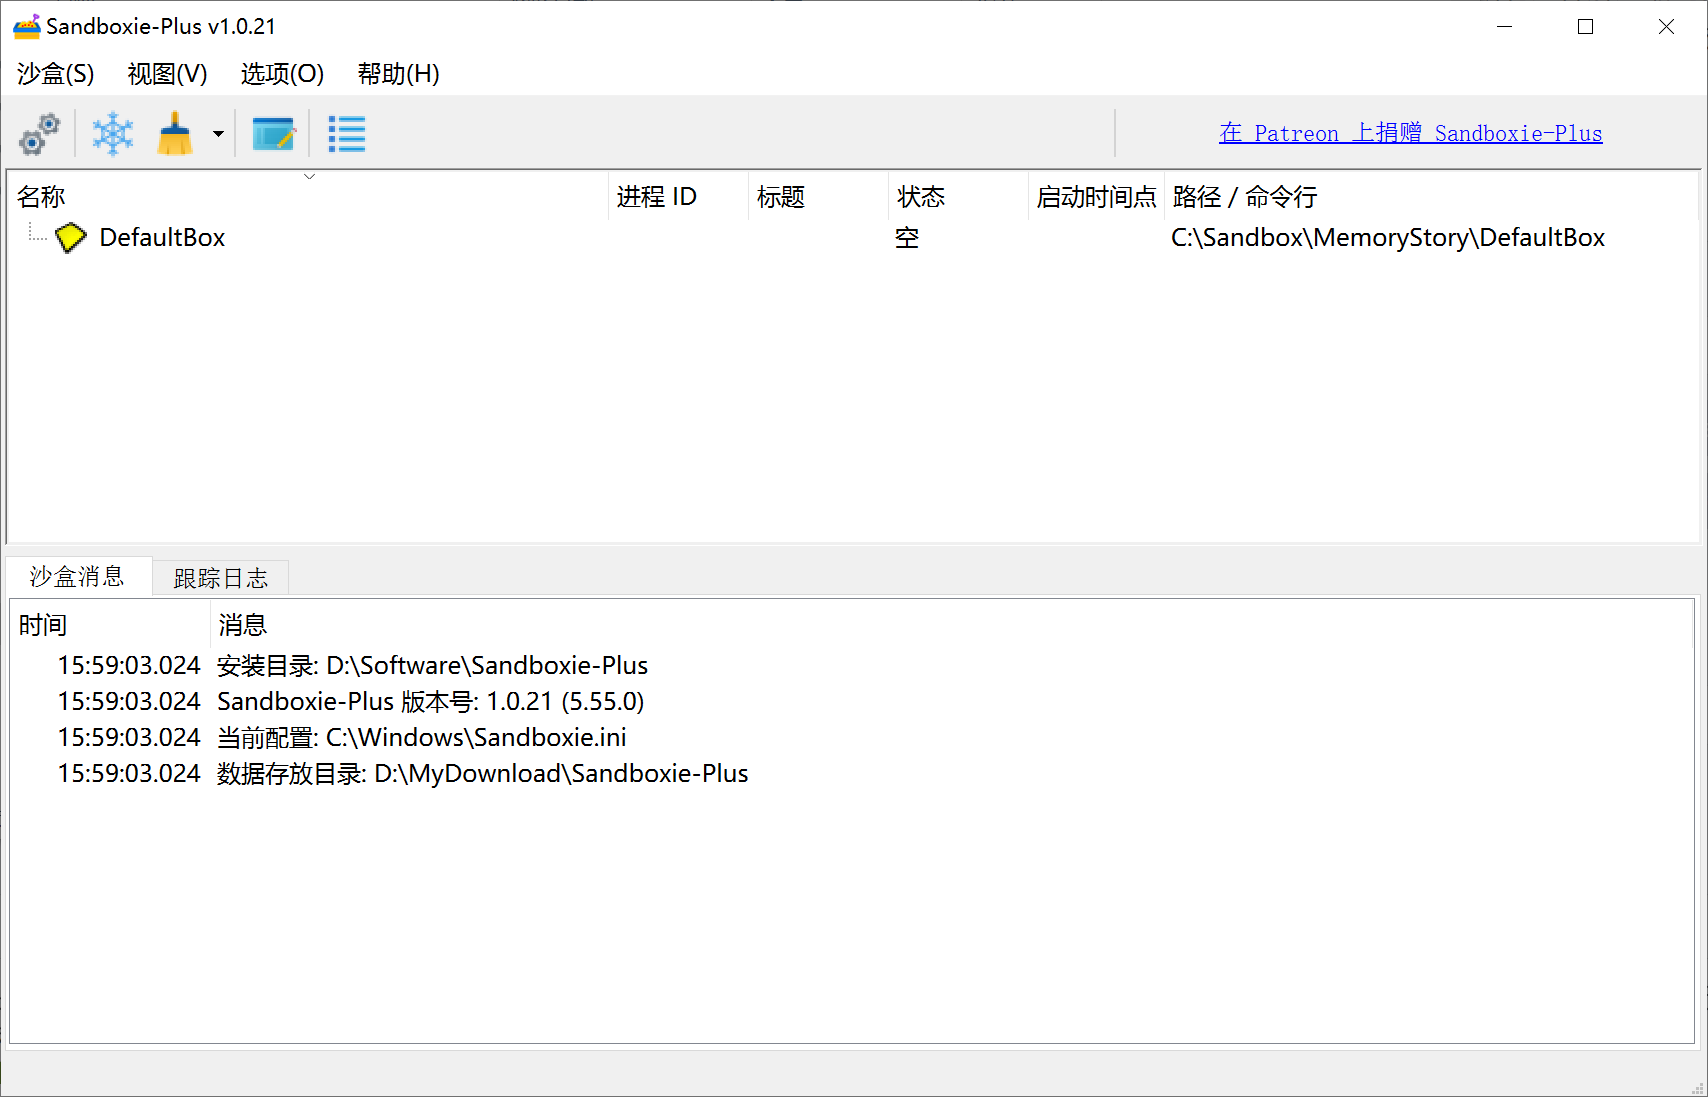This screenshot has width=1708, height=1097.
Task: Open the 选项(O) menu
Action: coord(283,74)
